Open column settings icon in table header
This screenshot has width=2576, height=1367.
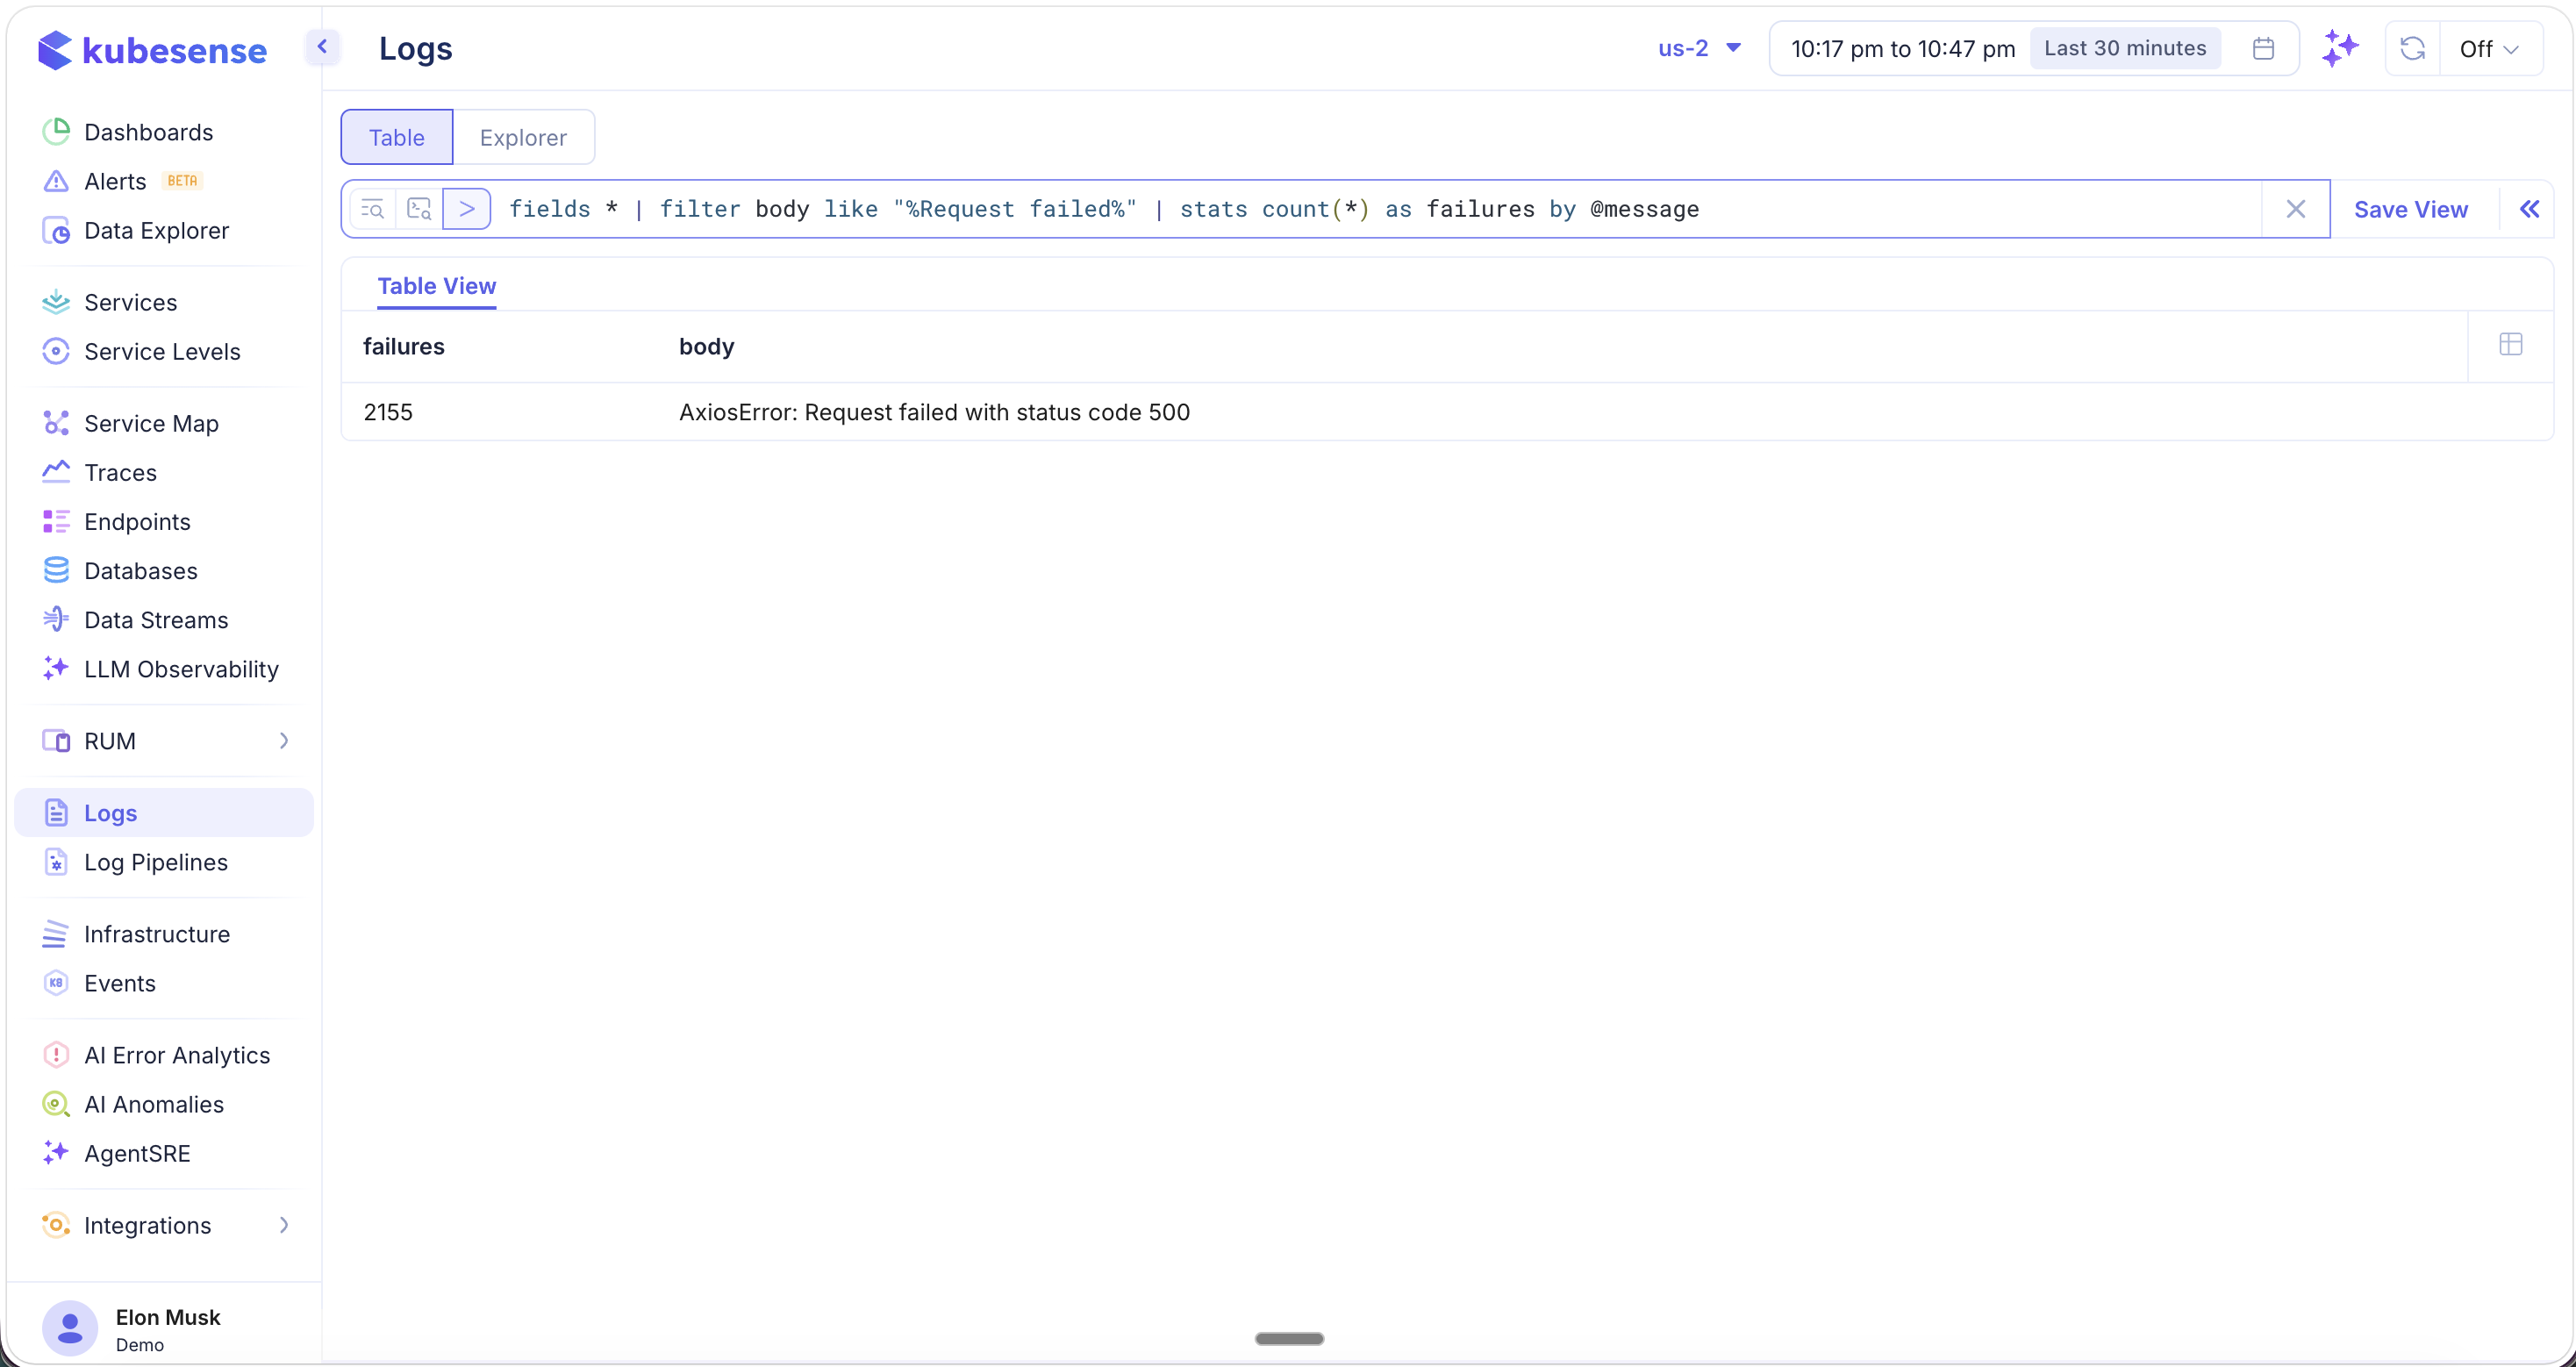[2511, 344]
